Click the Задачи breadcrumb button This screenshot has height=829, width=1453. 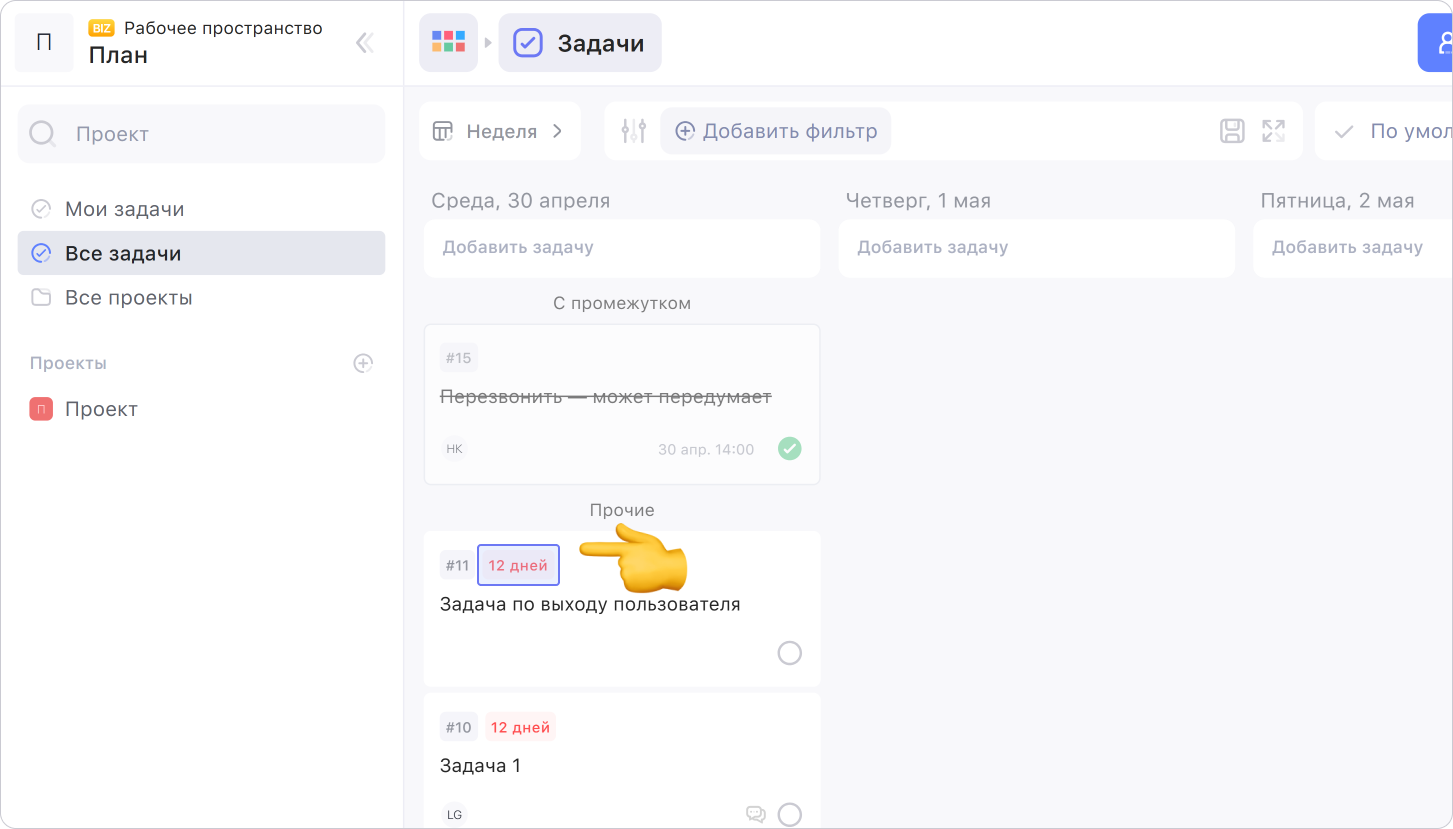tap(580, 43)
